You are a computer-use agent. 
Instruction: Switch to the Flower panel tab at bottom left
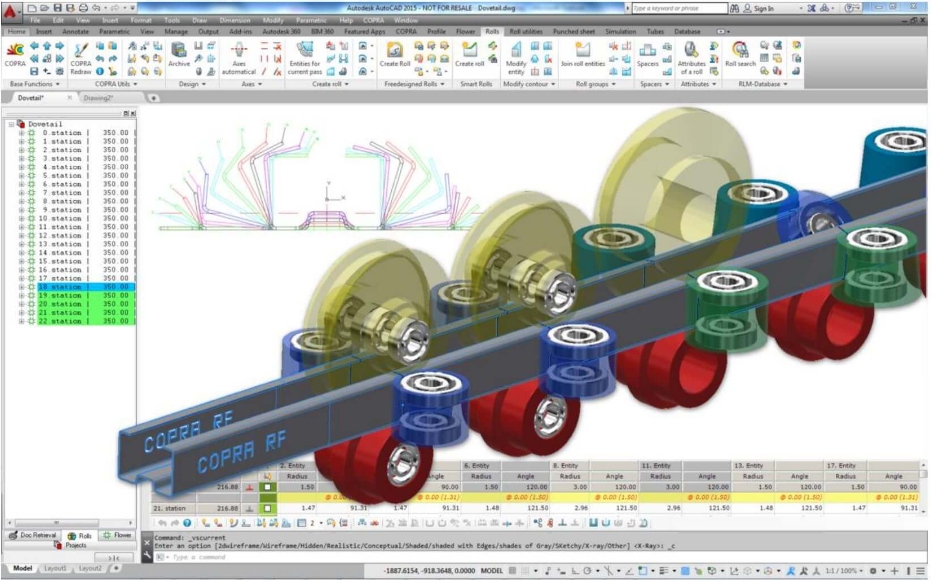pyautogui.click(x=117, y=535)
